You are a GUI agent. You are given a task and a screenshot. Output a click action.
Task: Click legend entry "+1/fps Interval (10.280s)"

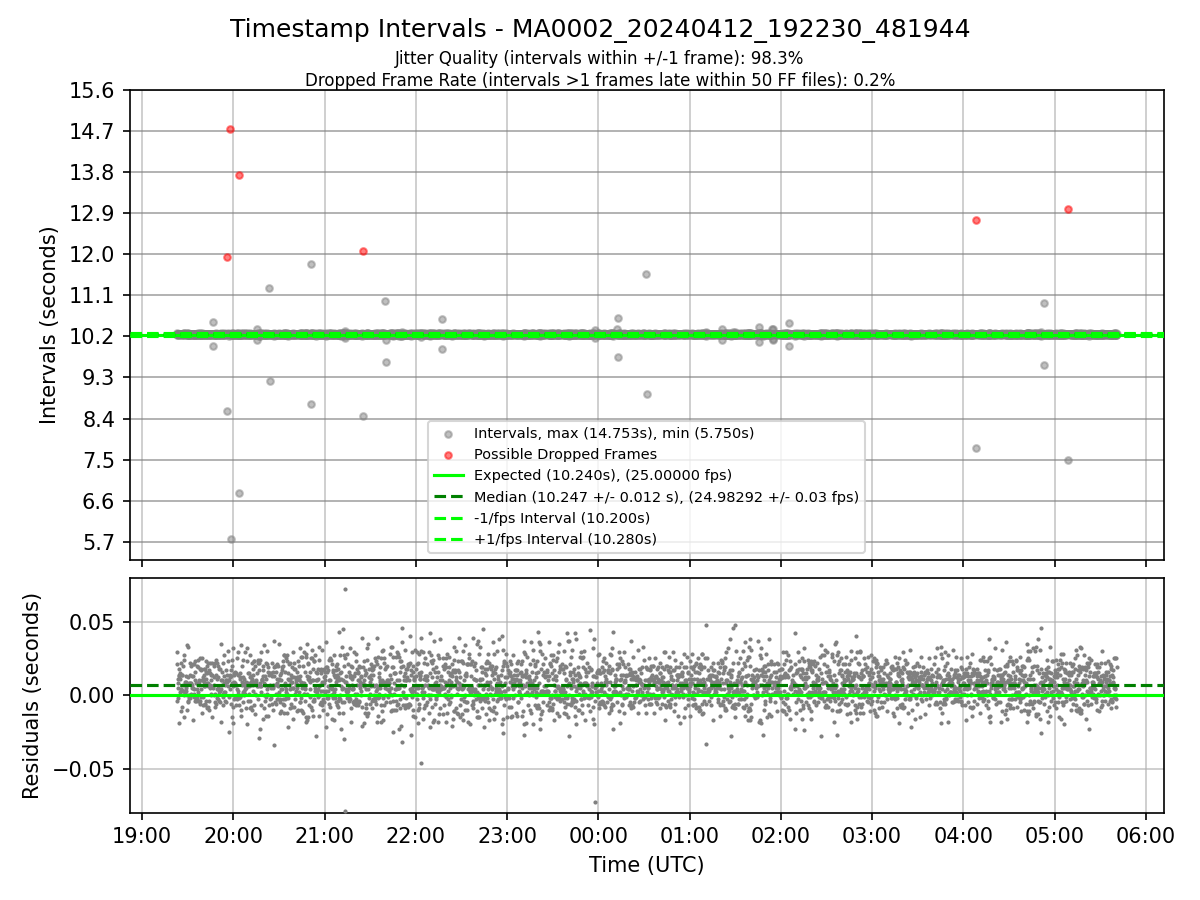[x=565, y=539]
